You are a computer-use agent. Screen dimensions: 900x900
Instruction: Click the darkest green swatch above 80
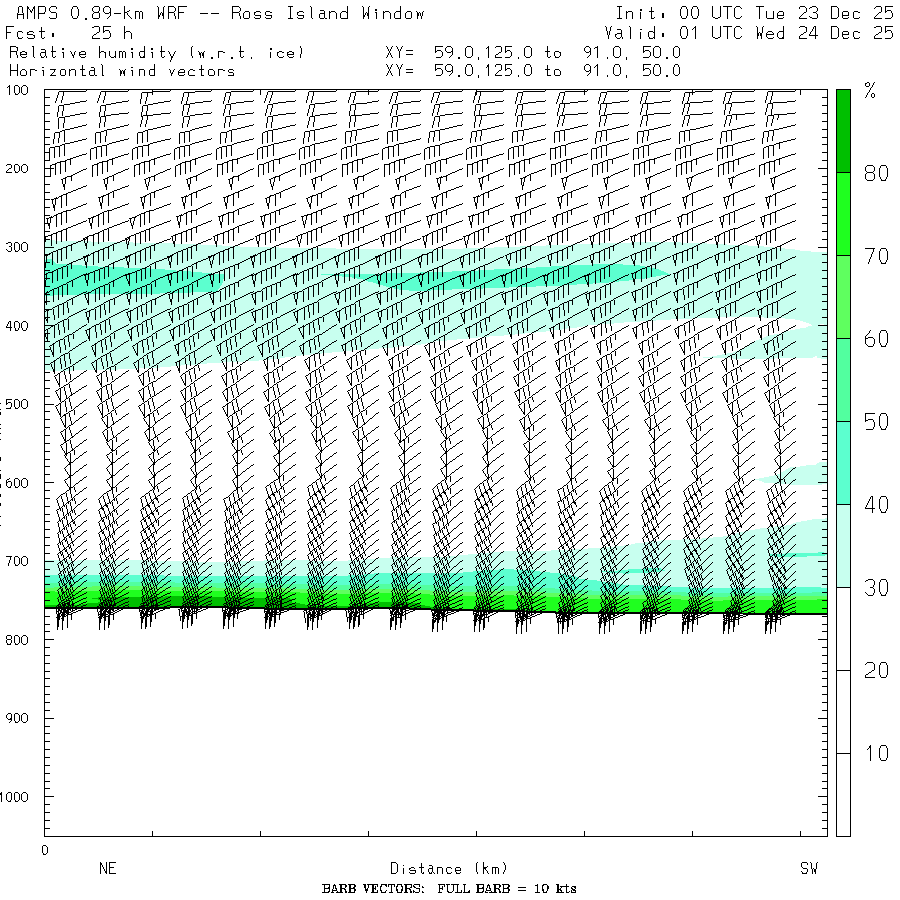pyautogui.click(x=843, y=130)
